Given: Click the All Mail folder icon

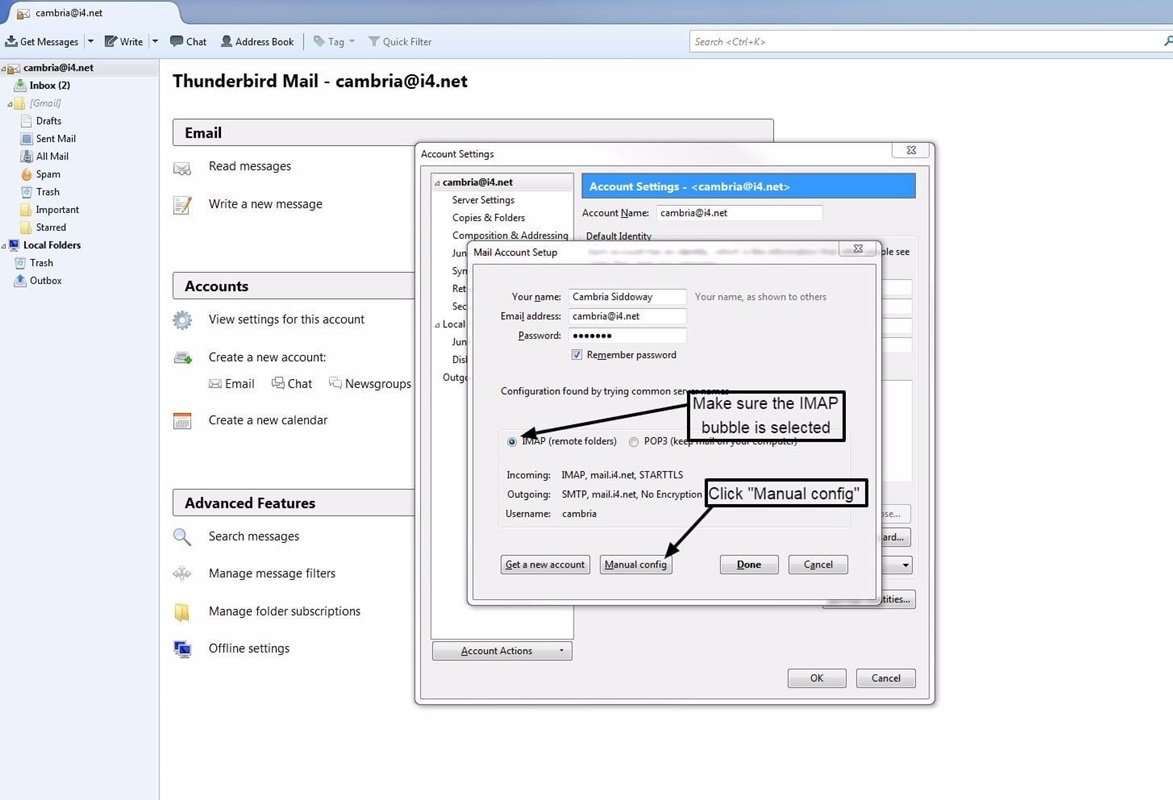Looking at the screenshot, I should [x=27, y=156].
